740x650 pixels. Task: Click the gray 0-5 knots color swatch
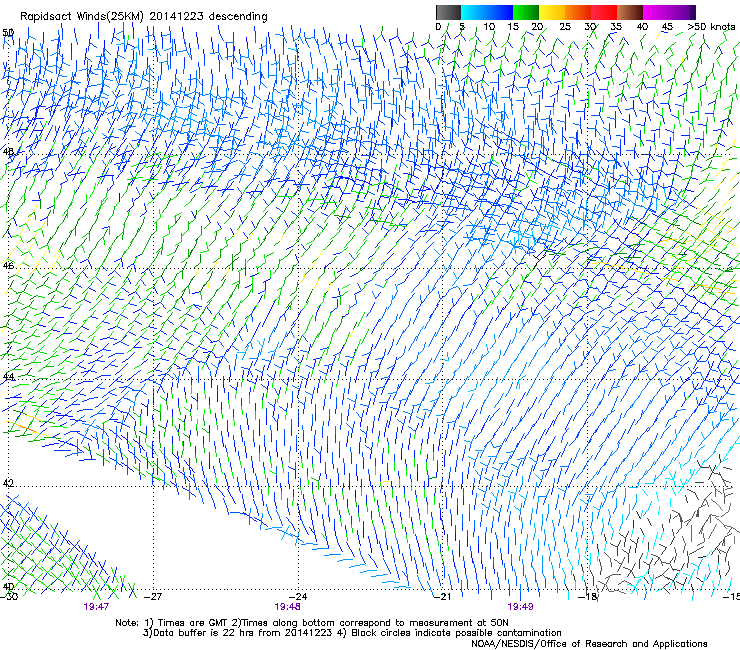click(x=448, y=12)
